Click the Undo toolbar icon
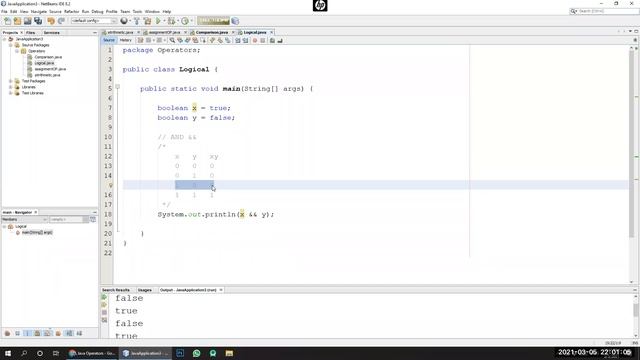This screenshot has height=360, width=640. coord(51,21)
